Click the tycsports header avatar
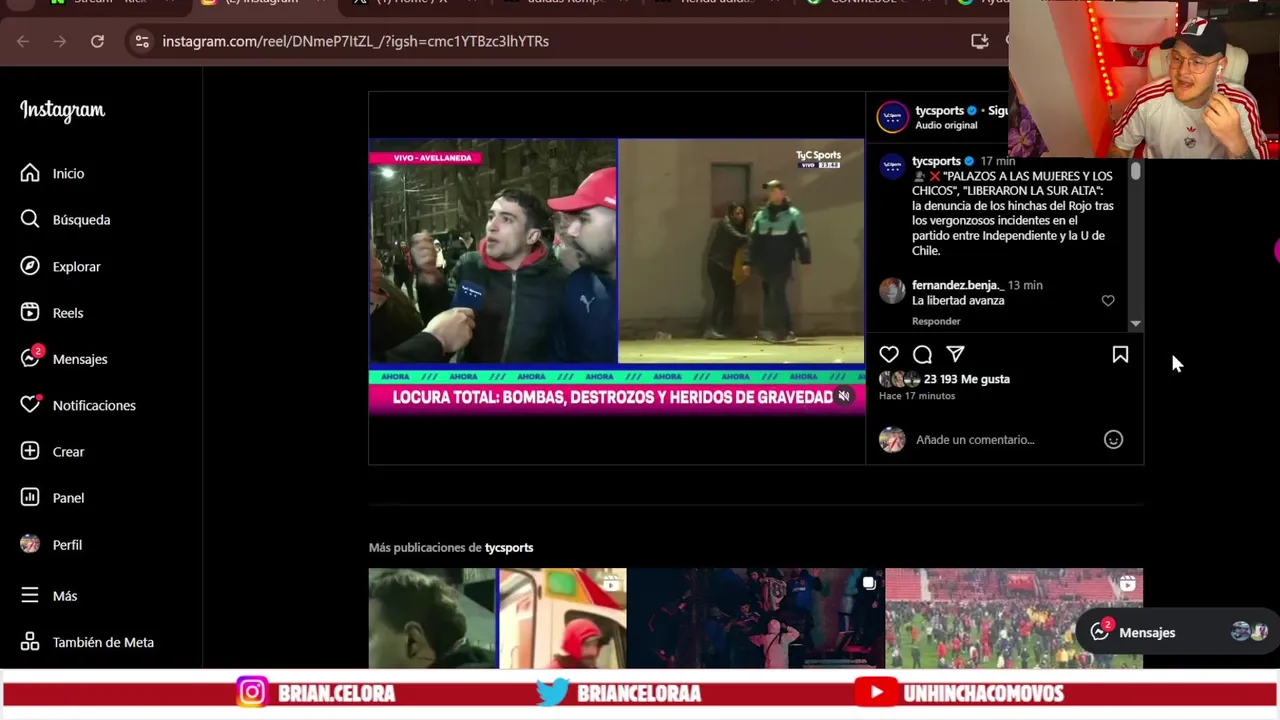The height and width of the screenshot is (720, 1280). pyautogui.click(x=892, y=117)
